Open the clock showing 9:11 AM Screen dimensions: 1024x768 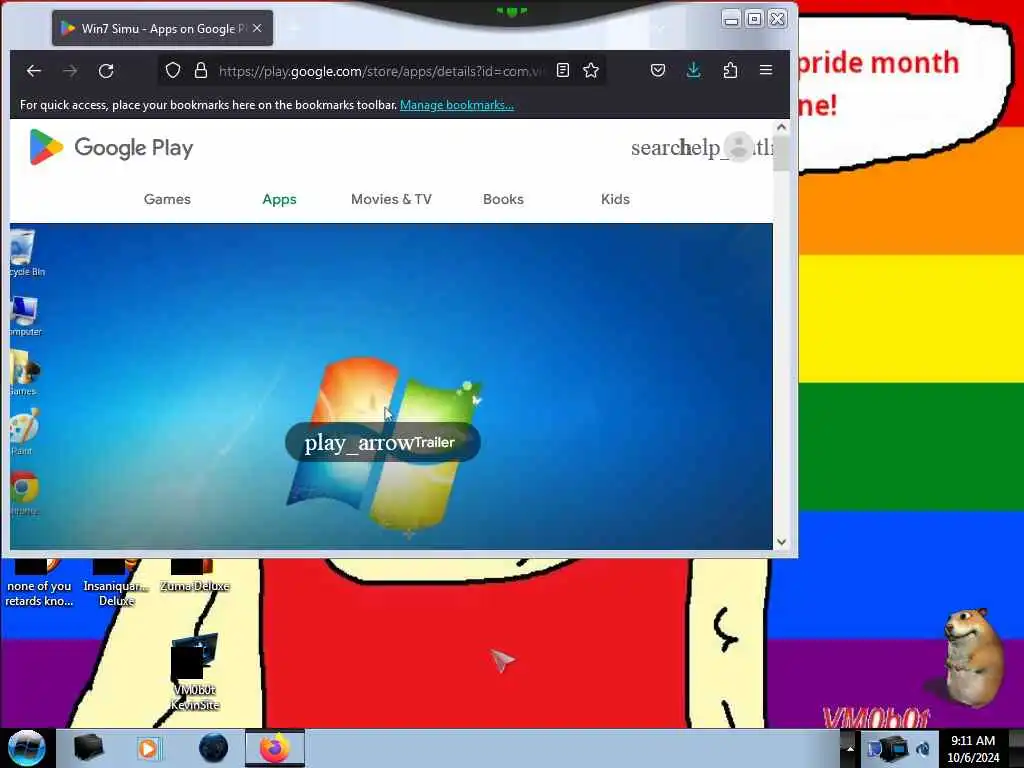coord(973,749)
